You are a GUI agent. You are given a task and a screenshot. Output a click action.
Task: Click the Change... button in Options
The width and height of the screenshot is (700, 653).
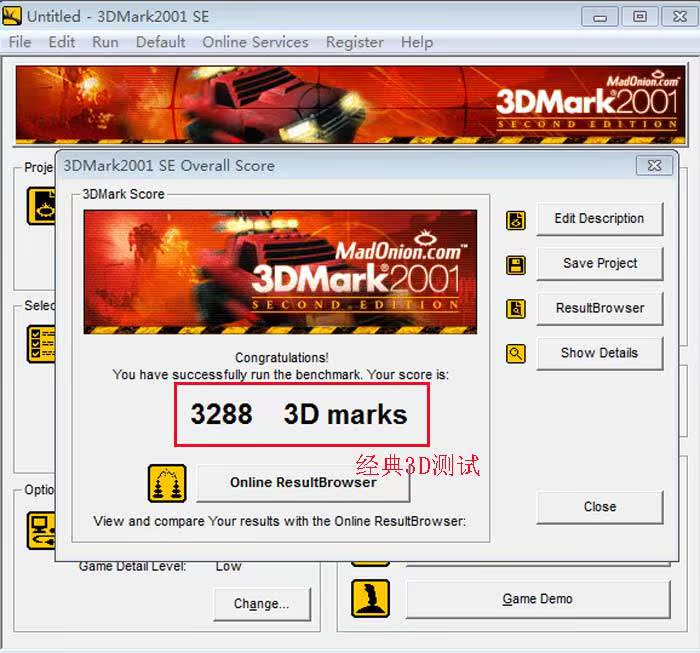pyautogui.click(x=262, y=604)
